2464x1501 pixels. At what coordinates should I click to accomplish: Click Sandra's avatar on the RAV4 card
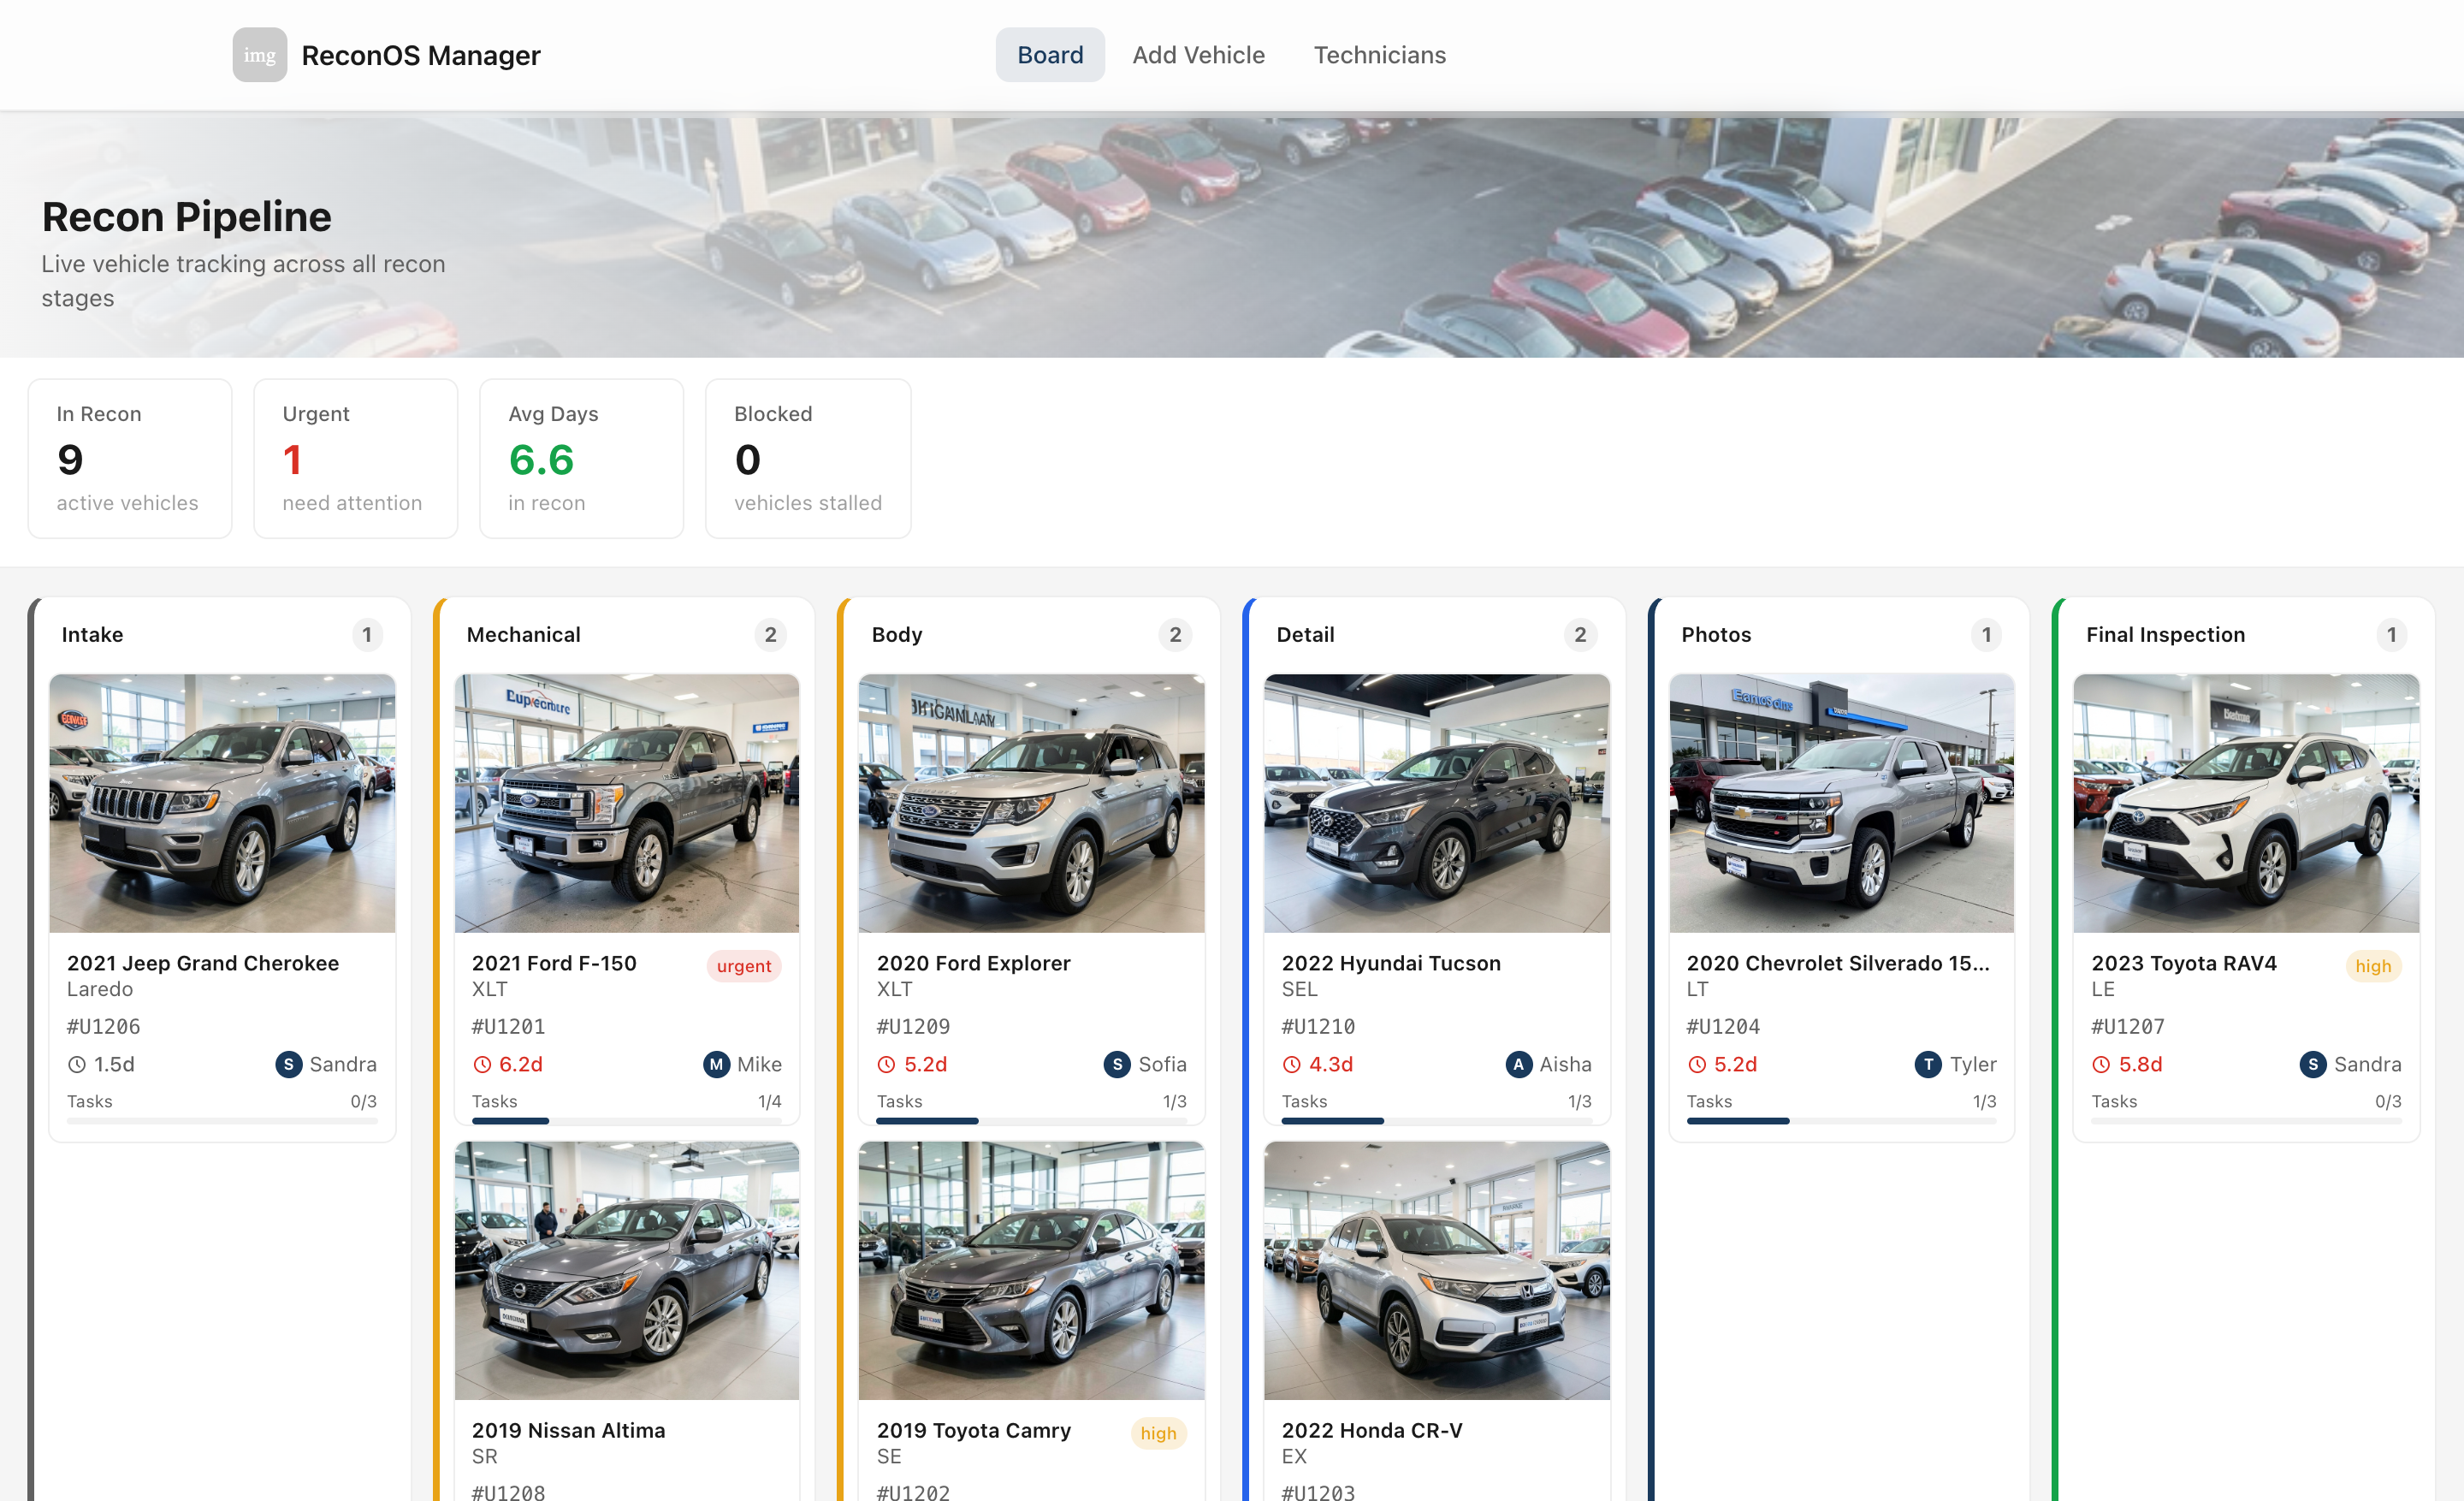(2313, 1065)
